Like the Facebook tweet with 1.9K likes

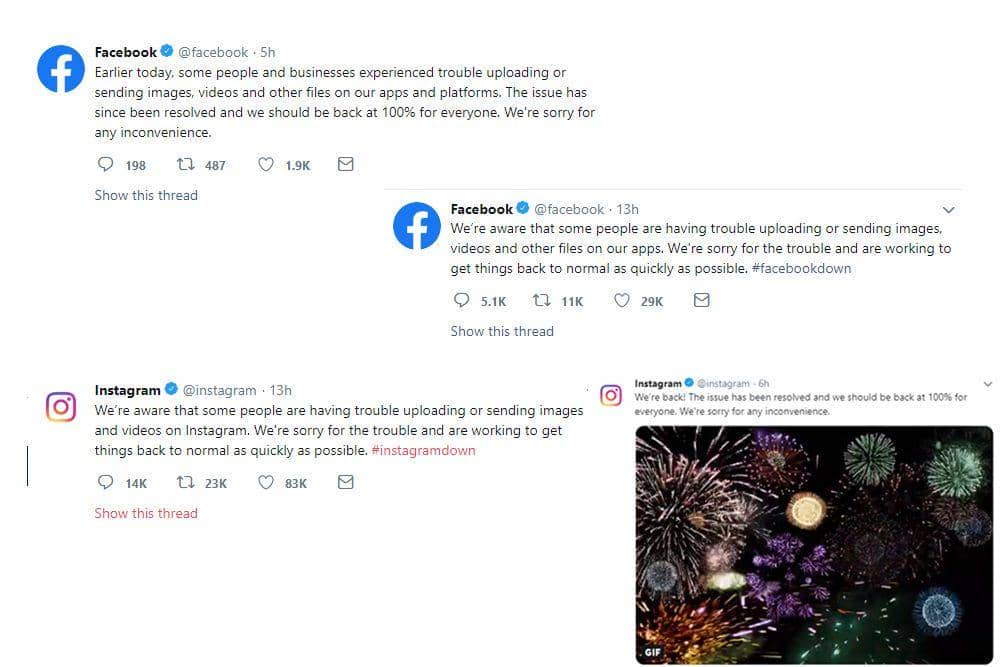click(266, 165)
